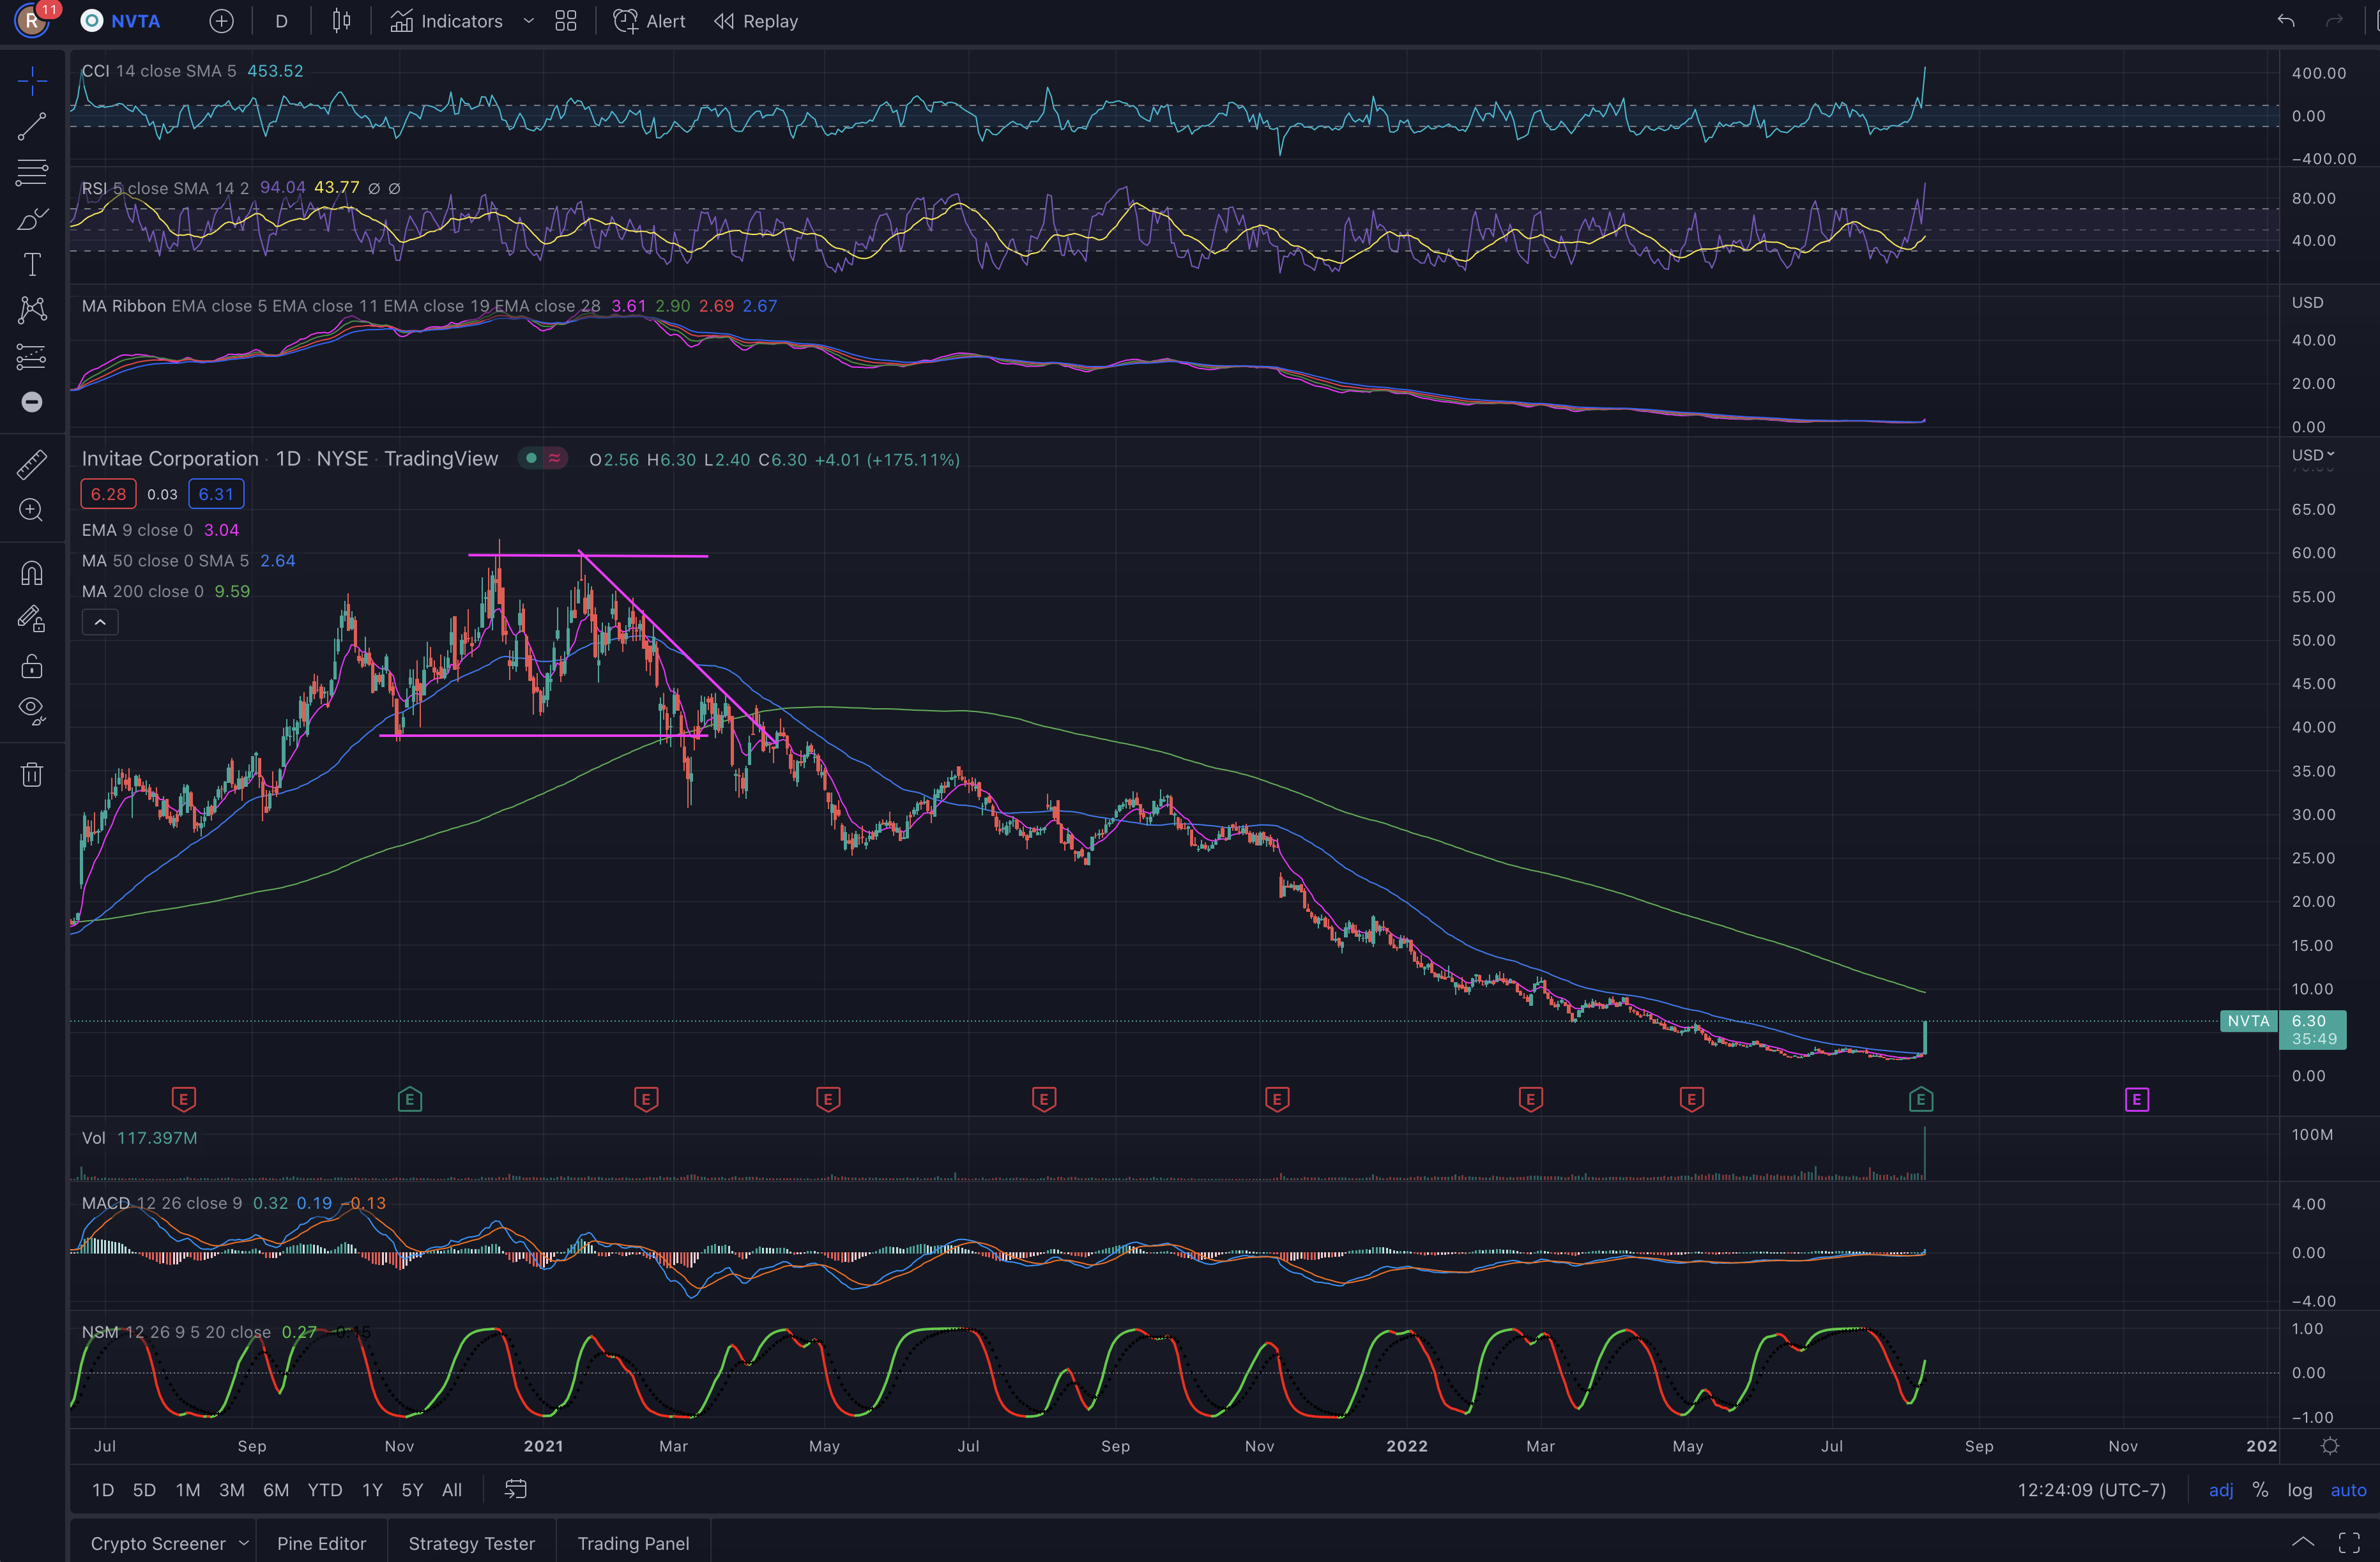Click the zoom in tool
Viewport: 2380px width, 1562px height.
point(32,510)
